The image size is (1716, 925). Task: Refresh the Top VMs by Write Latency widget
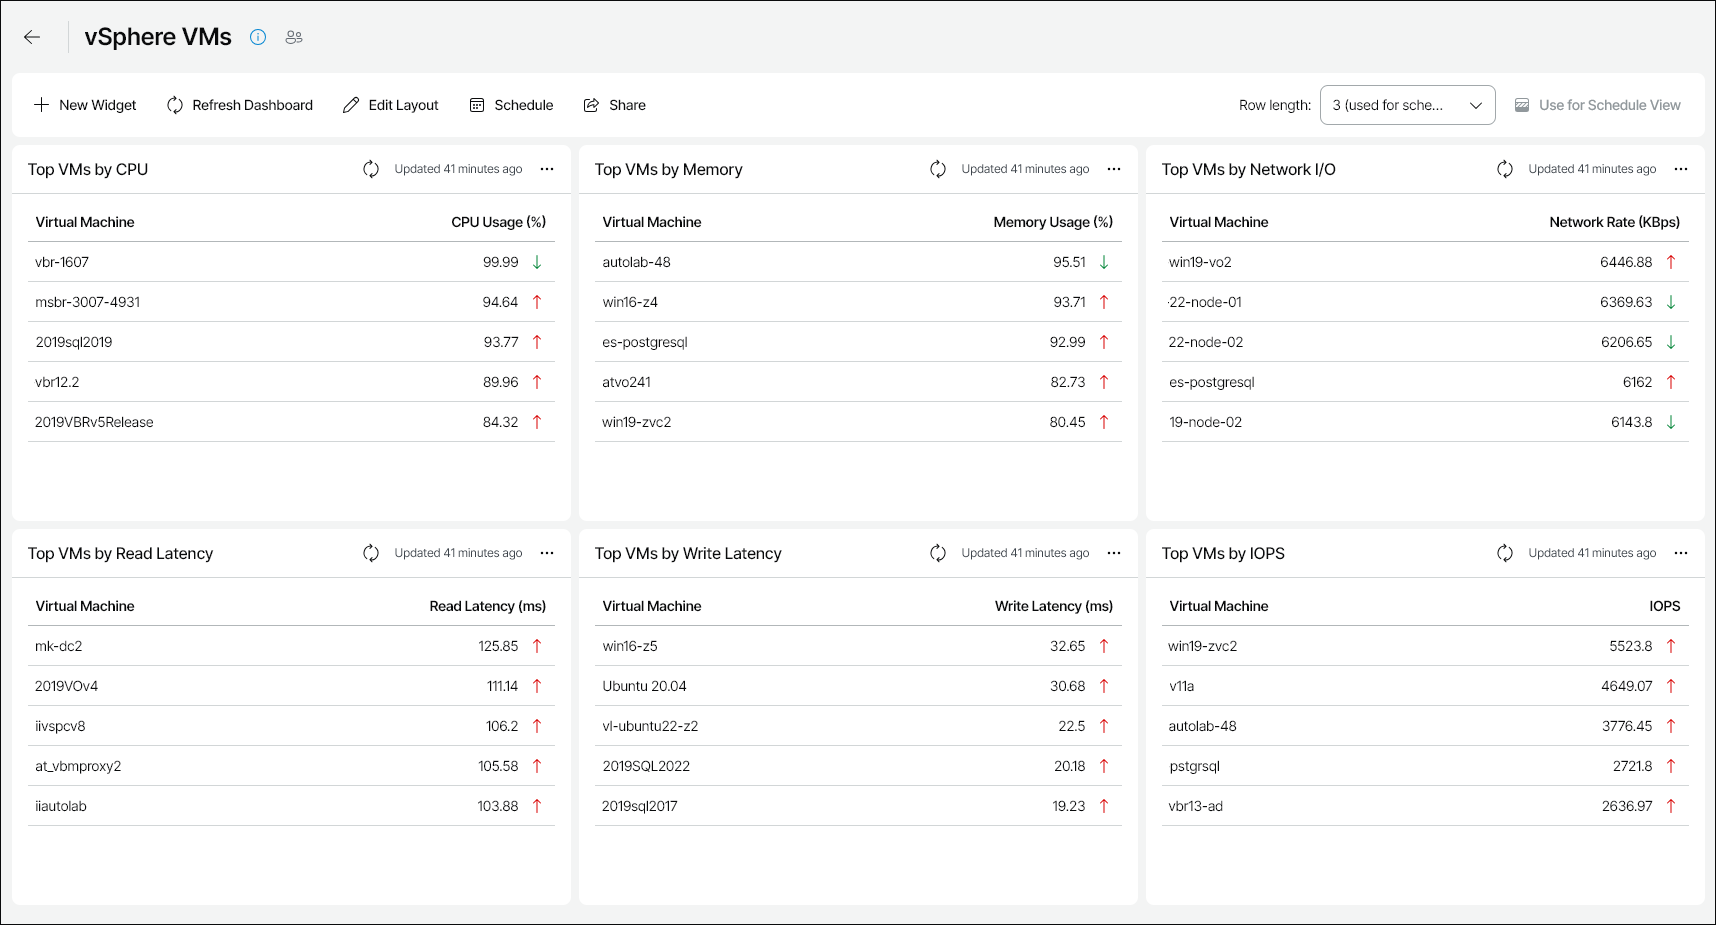(x=938, y=553)
